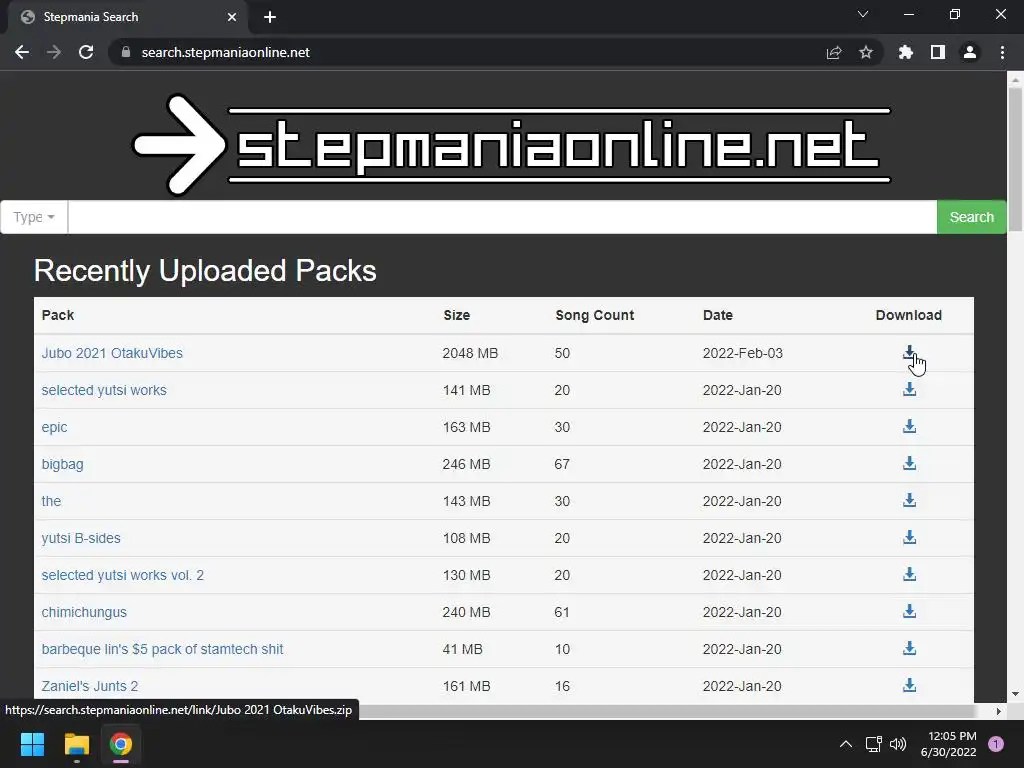Viewport: 1024px width, 768px height.
Task: Open the network status tray icon
Action: coord(873,744)
